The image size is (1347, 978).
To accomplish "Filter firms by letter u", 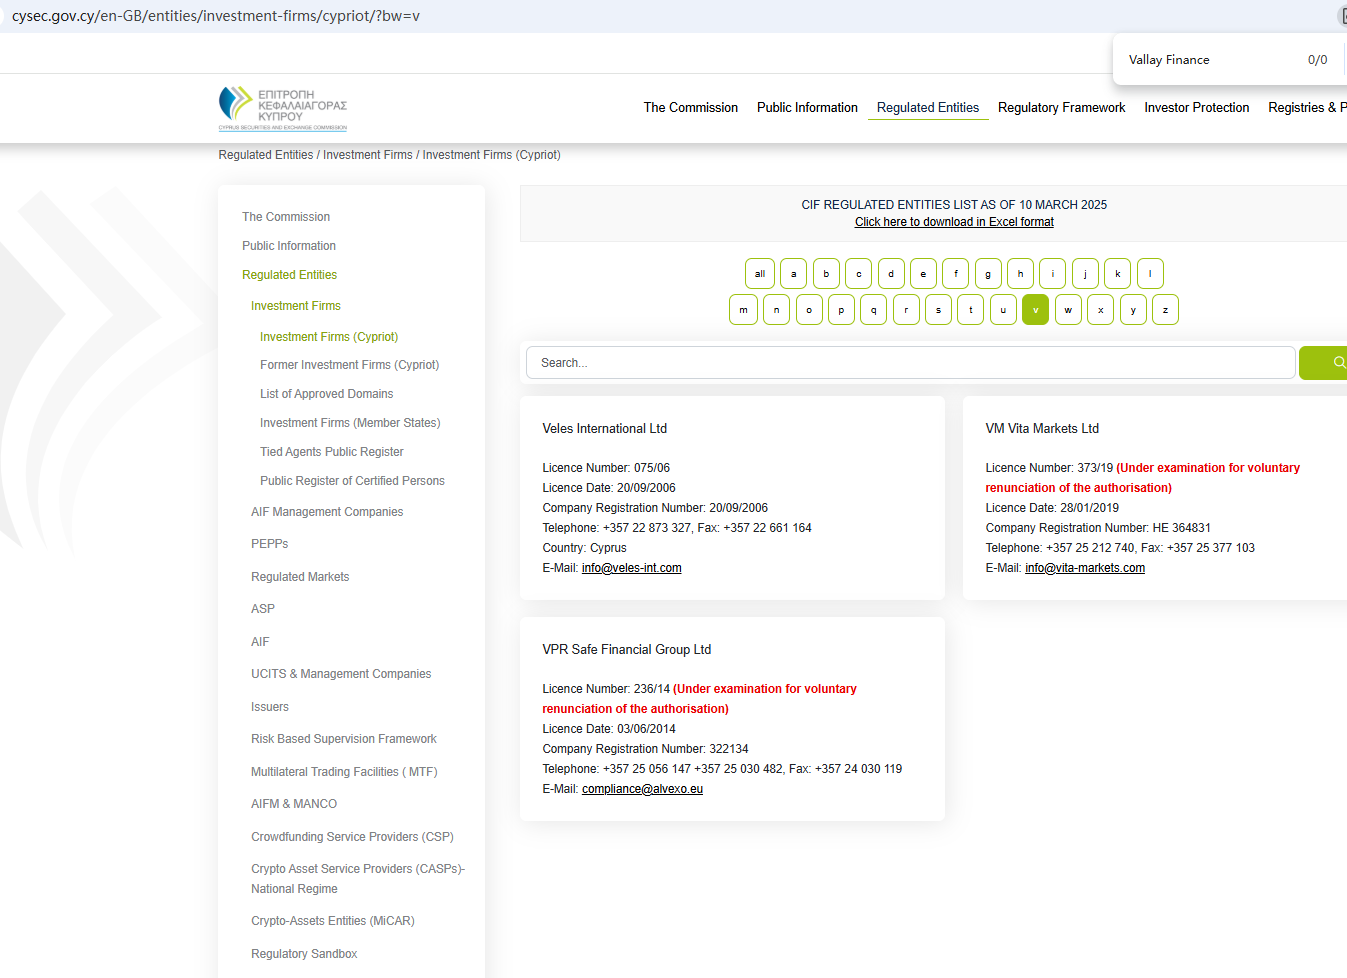I will click(x=1003, y=310).
